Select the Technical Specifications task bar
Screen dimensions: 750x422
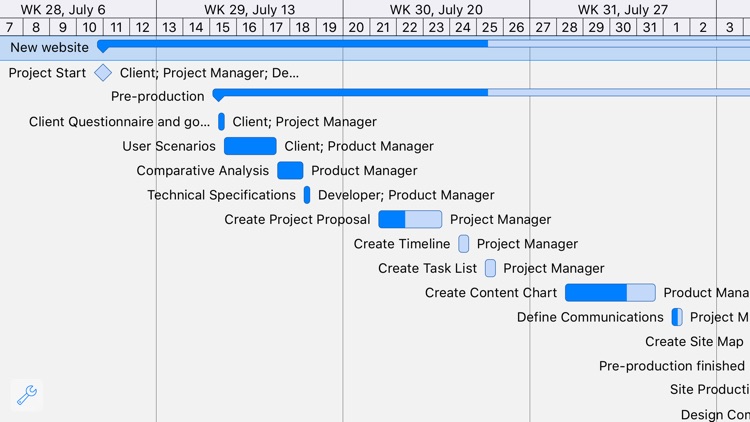point(307,195)
